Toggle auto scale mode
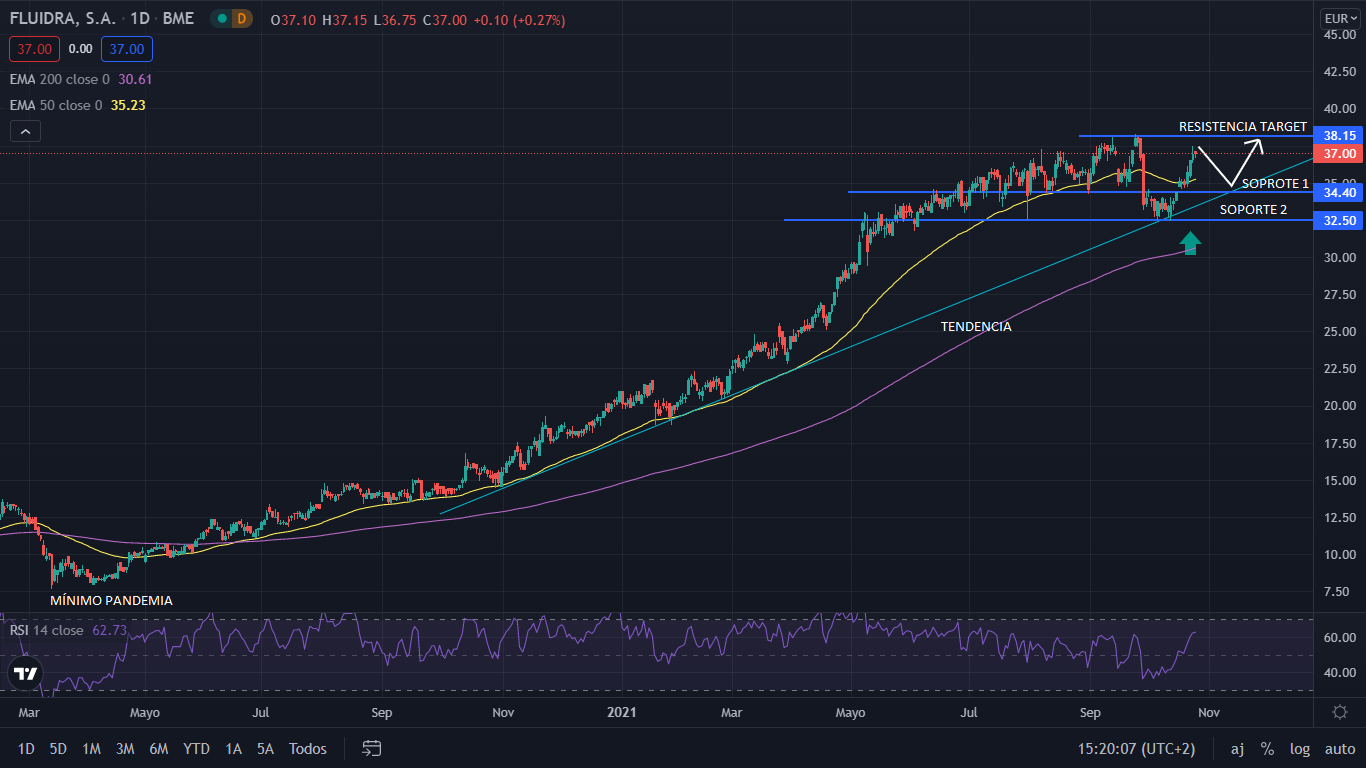 tap(1339, 748)
